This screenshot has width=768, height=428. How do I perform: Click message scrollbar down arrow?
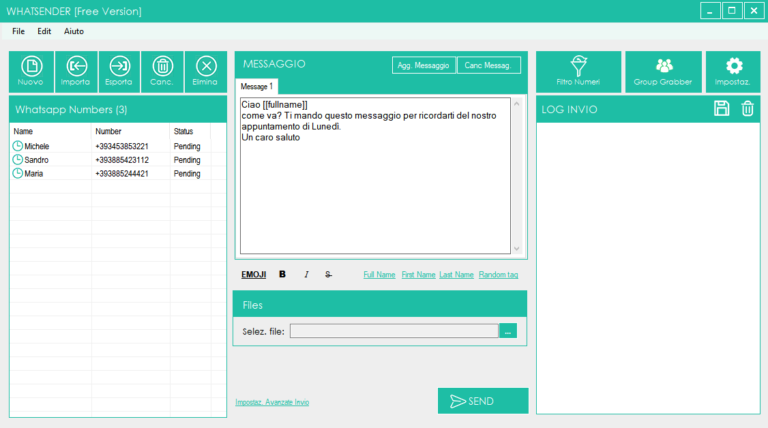click(x=517, y=248)
